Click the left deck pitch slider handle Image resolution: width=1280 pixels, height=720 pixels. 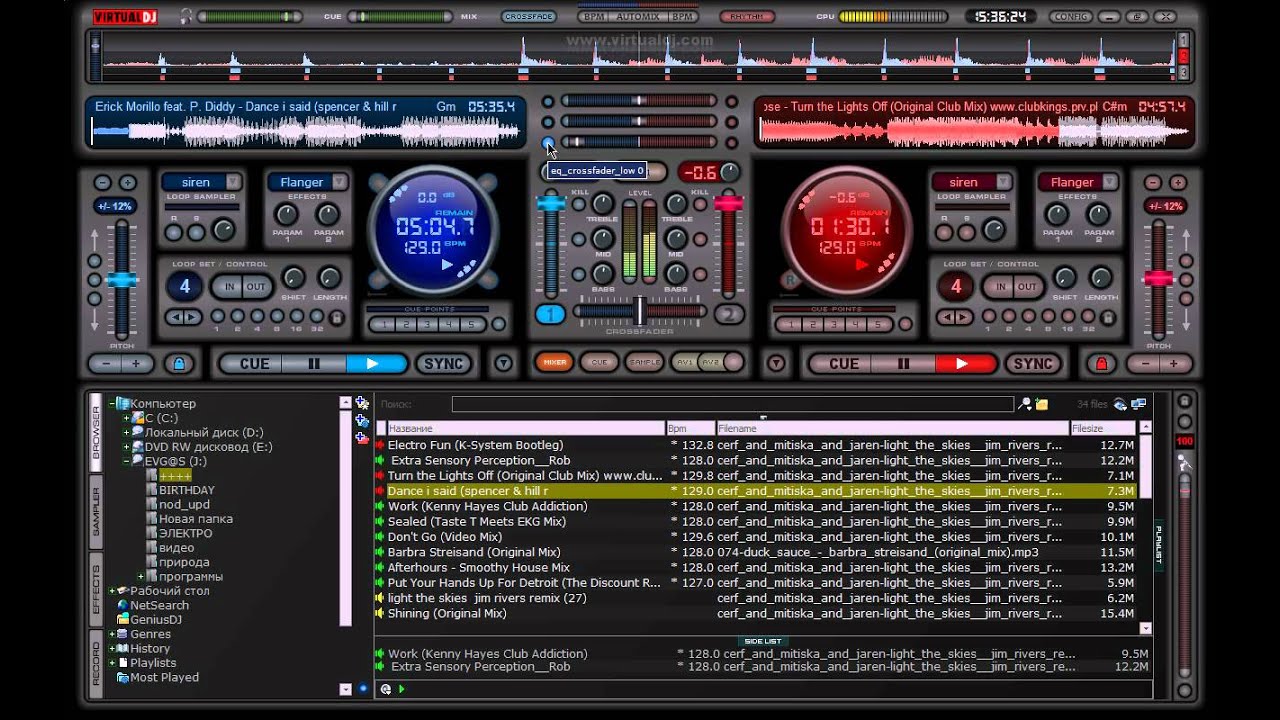(x=122, y=279)
